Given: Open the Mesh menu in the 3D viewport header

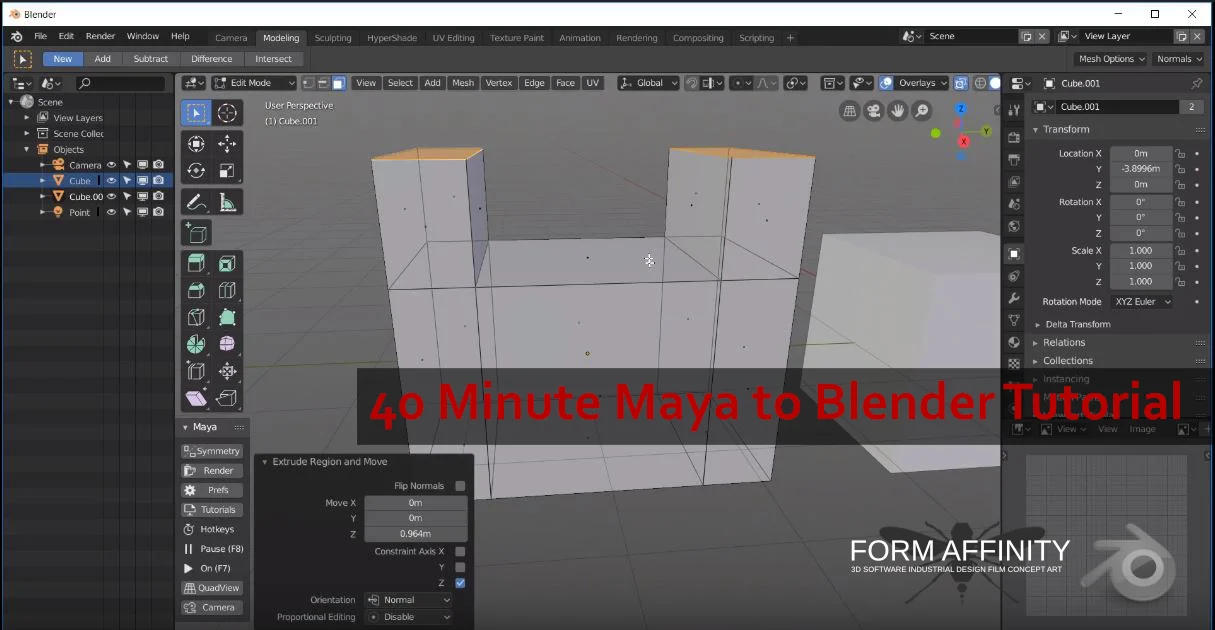Looking at the screenshot, I should (x=463, y=83).
